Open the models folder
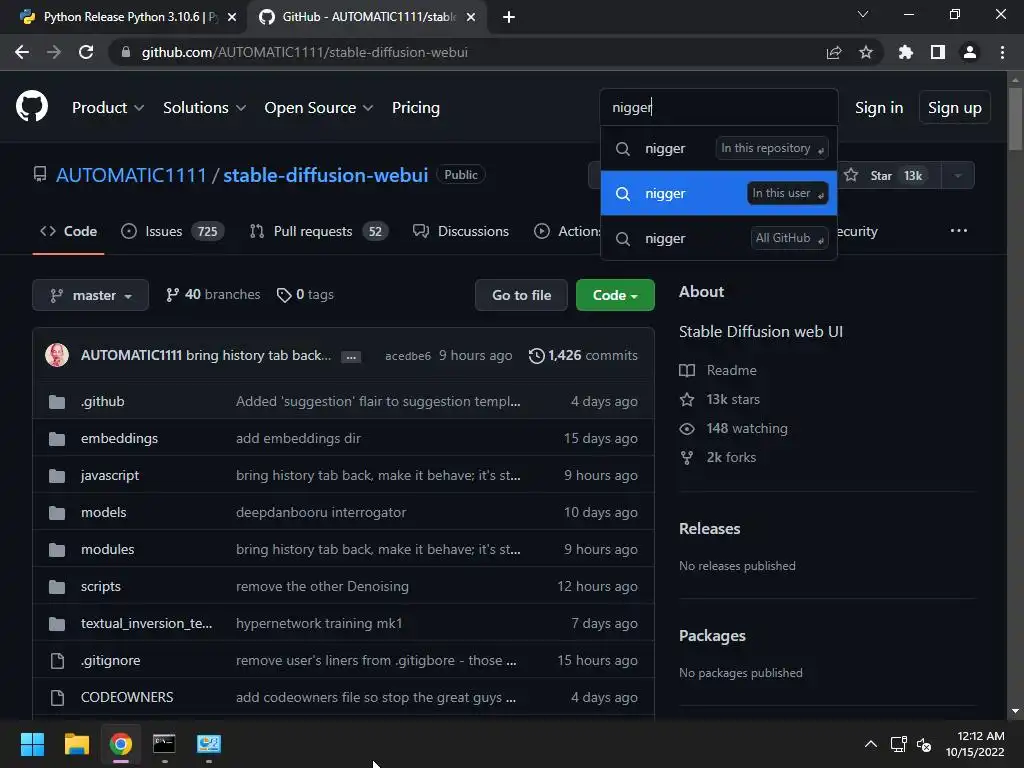Screen dimensions: 1024x768 pyautogui.click(x=104, y=512)
